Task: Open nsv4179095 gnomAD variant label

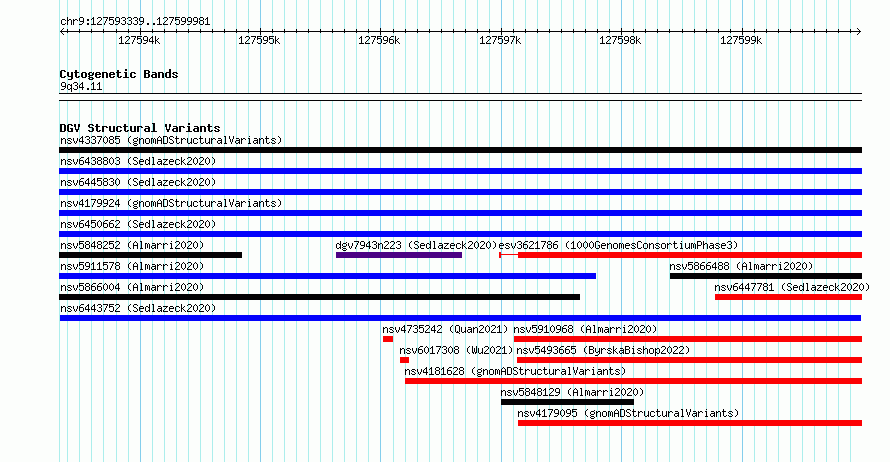Action: coord(628,413)
